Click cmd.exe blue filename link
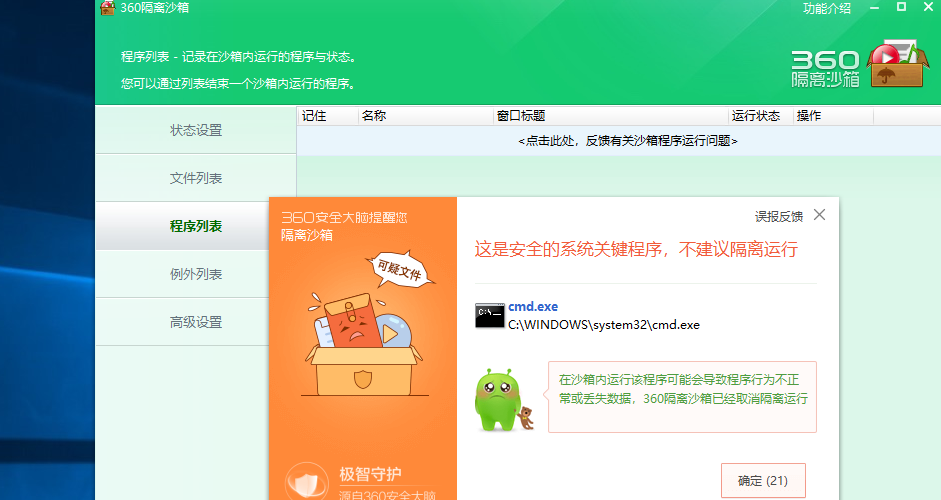This screenshot has height=500, width=941. coord(533,306)
